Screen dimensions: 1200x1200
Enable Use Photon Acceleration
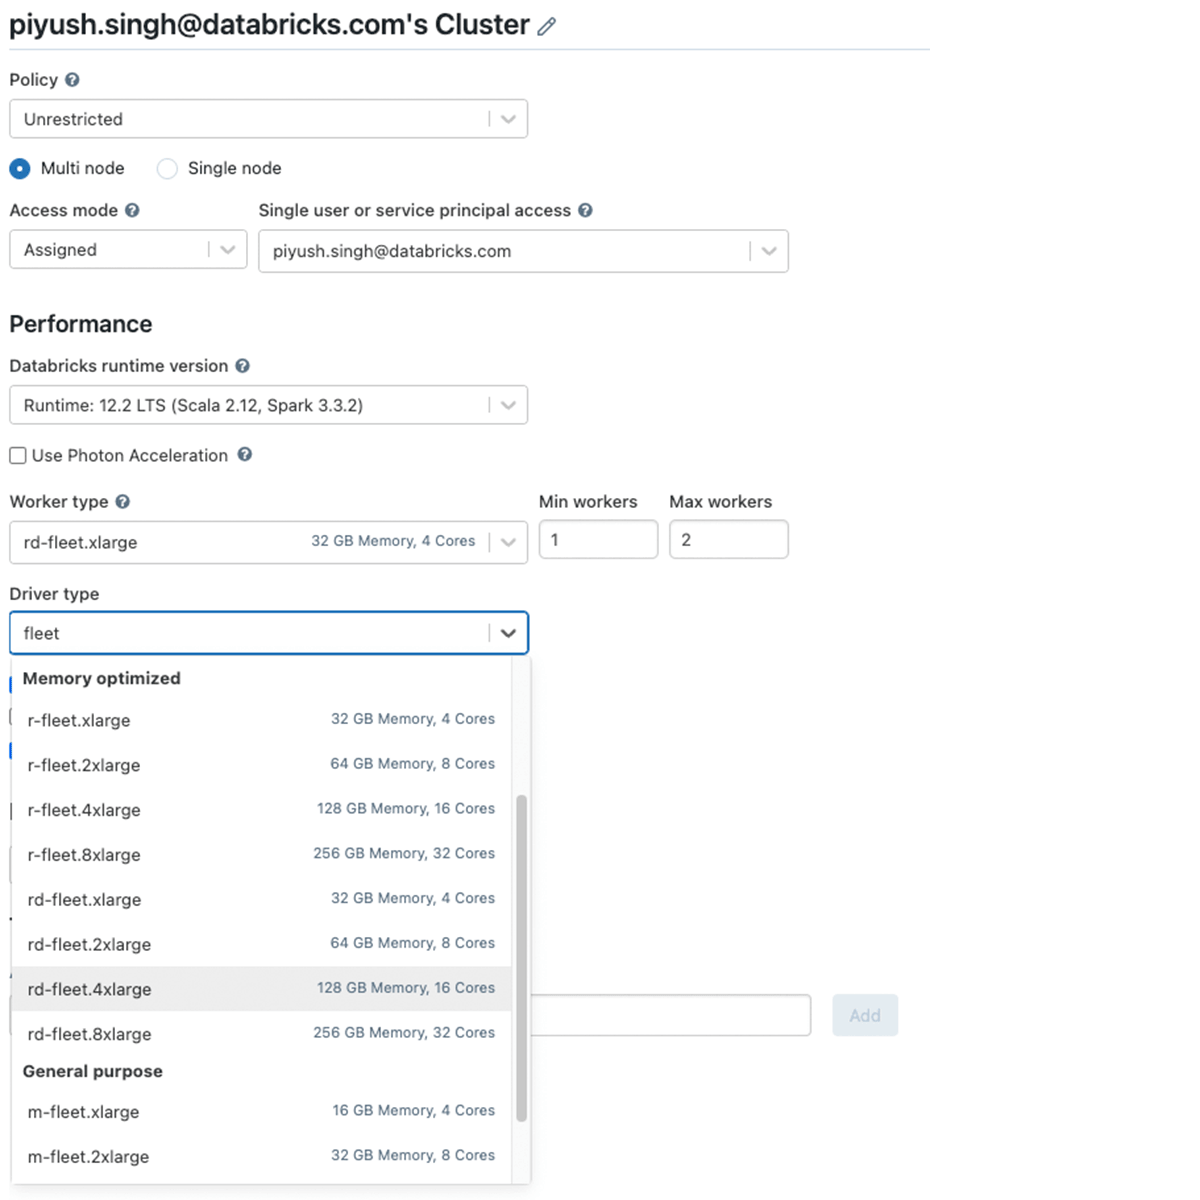pyautogui.click(x=17, y=455)
